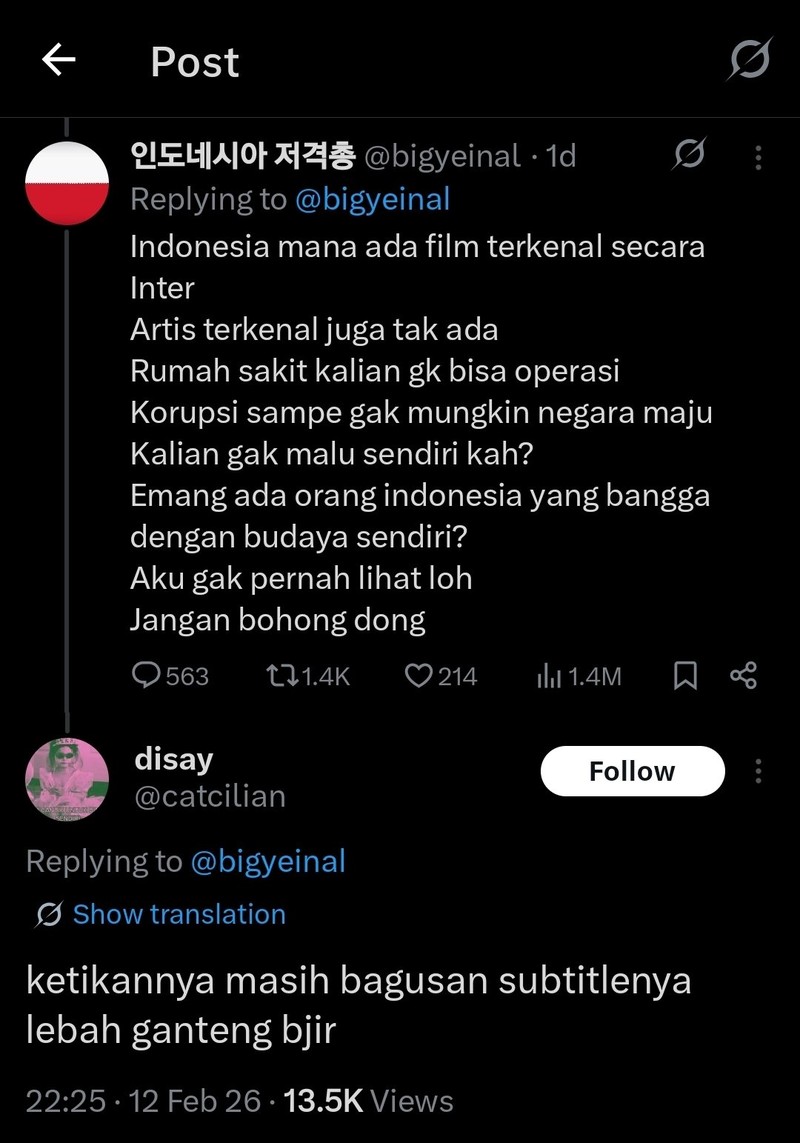
Task: Bookmark @bigyeinal's tweet
Action: (686, 675)
